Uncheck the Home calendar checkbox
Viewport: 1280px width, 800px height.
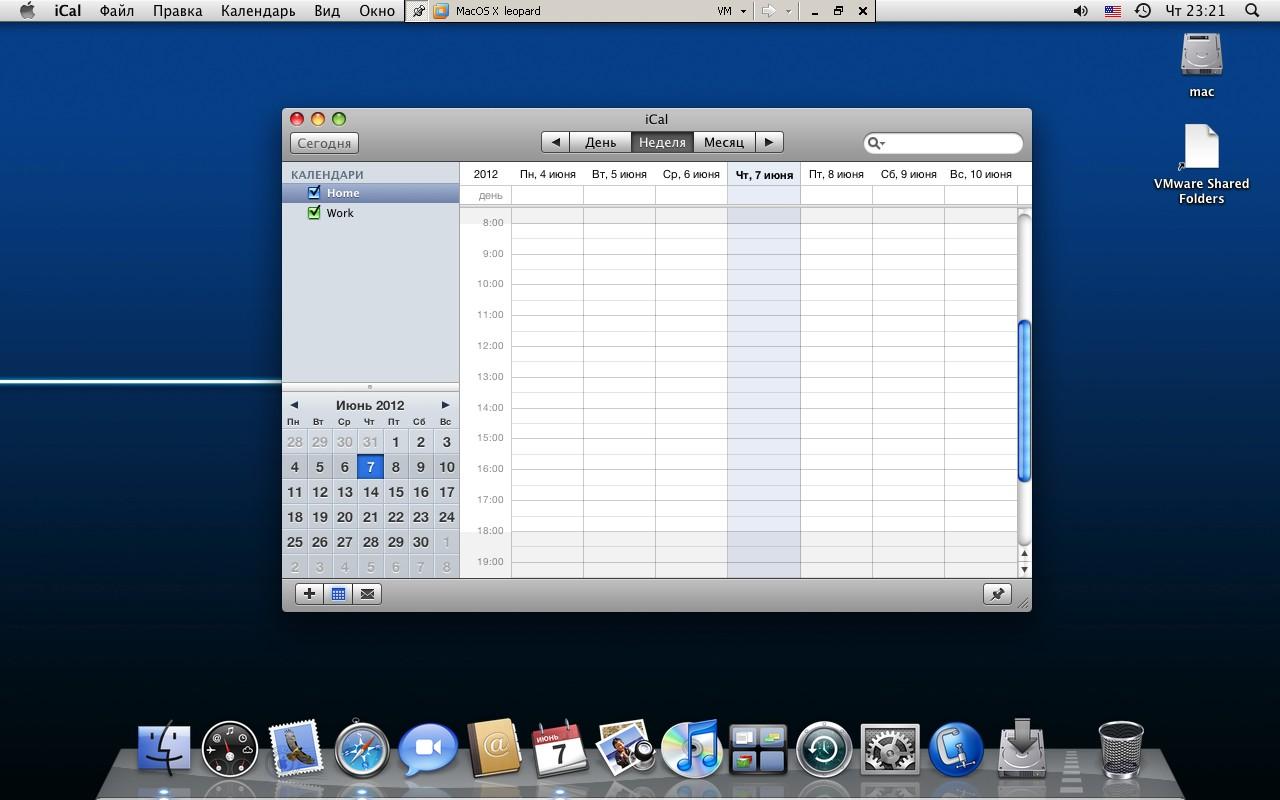click(314, 193)
